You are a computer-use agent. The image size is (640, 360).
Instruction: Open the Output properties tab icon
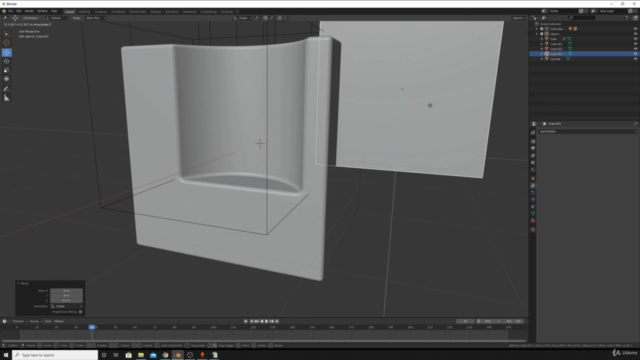[533, 148]
